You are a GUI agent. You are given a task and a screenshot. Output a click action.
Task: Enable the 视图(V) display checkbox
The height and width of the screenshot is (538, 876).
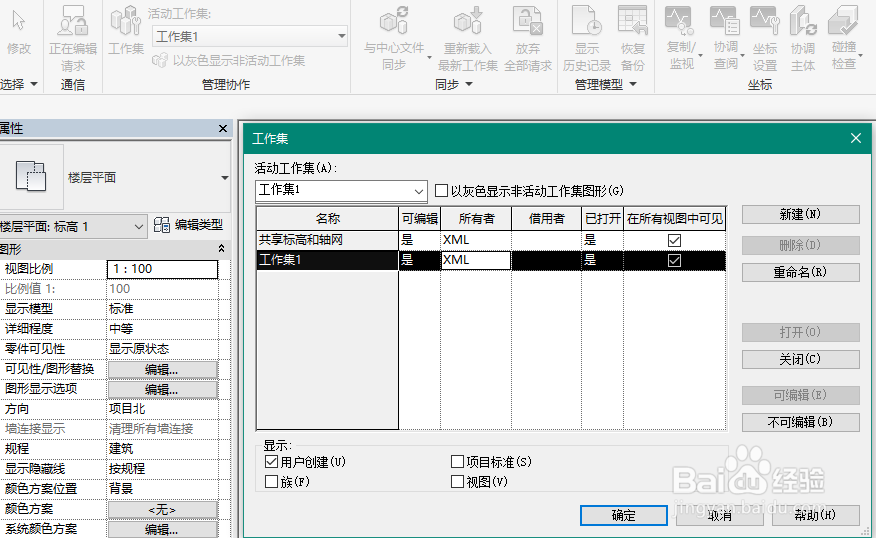point(458,482)
